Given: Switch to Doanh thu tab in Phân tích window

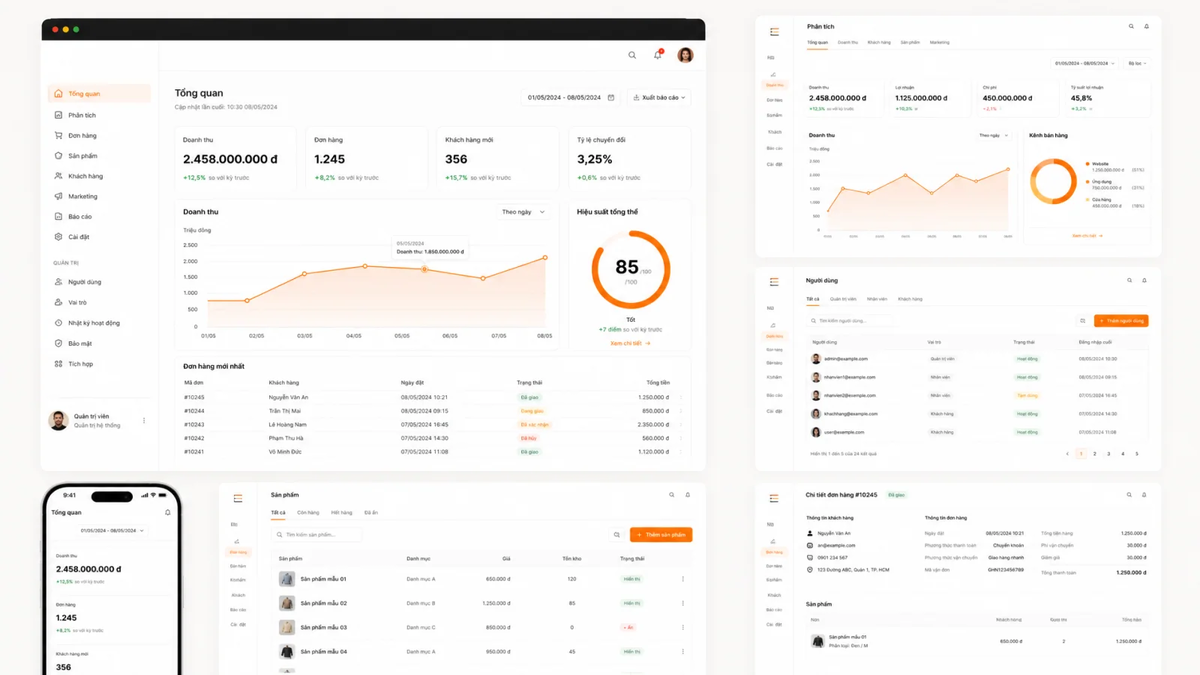Looking at the screenshot, I should (x=847, y=43).
